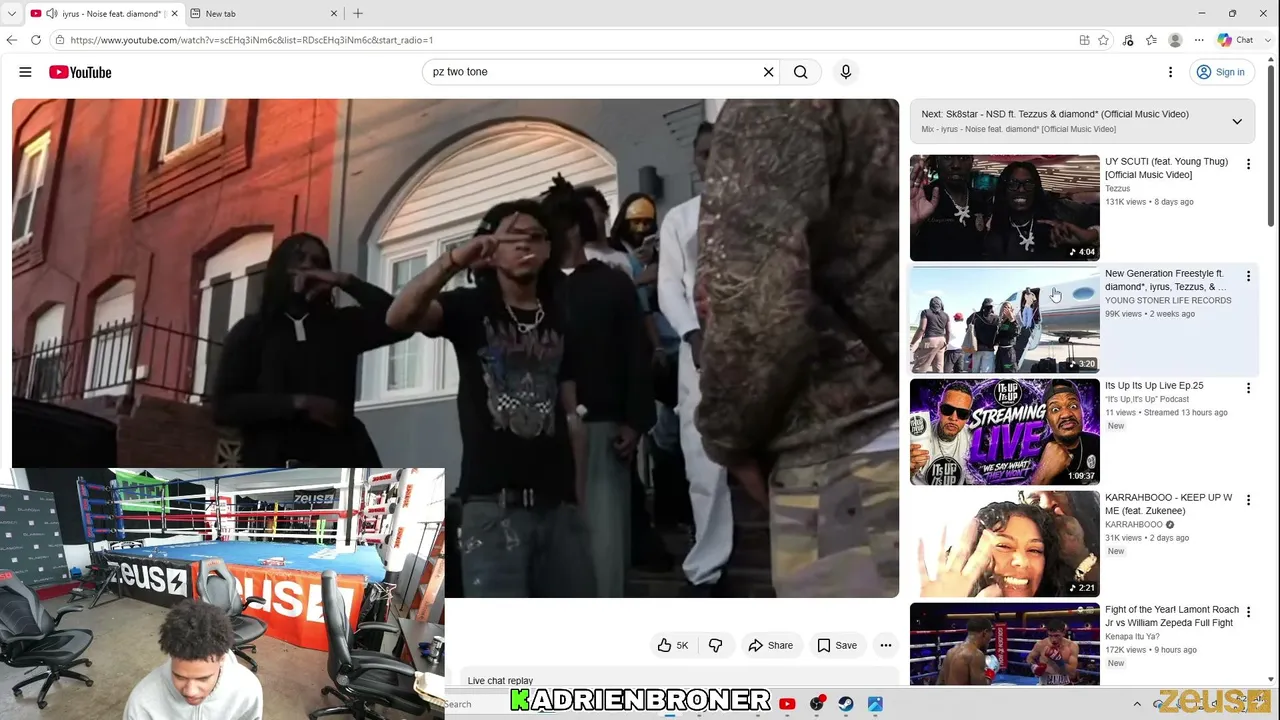Open the Steam app in the taskbar
1280x720 pixels.
click(846, 704)
